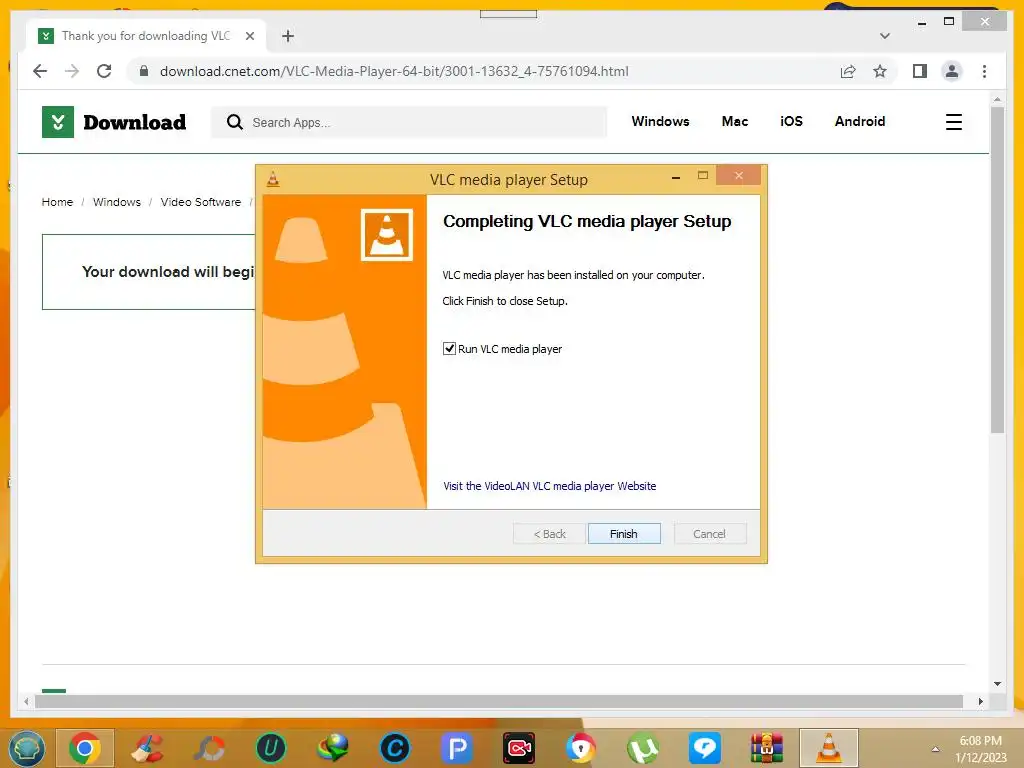Click the Cancel button in VLC Setup

coord(709,534)
